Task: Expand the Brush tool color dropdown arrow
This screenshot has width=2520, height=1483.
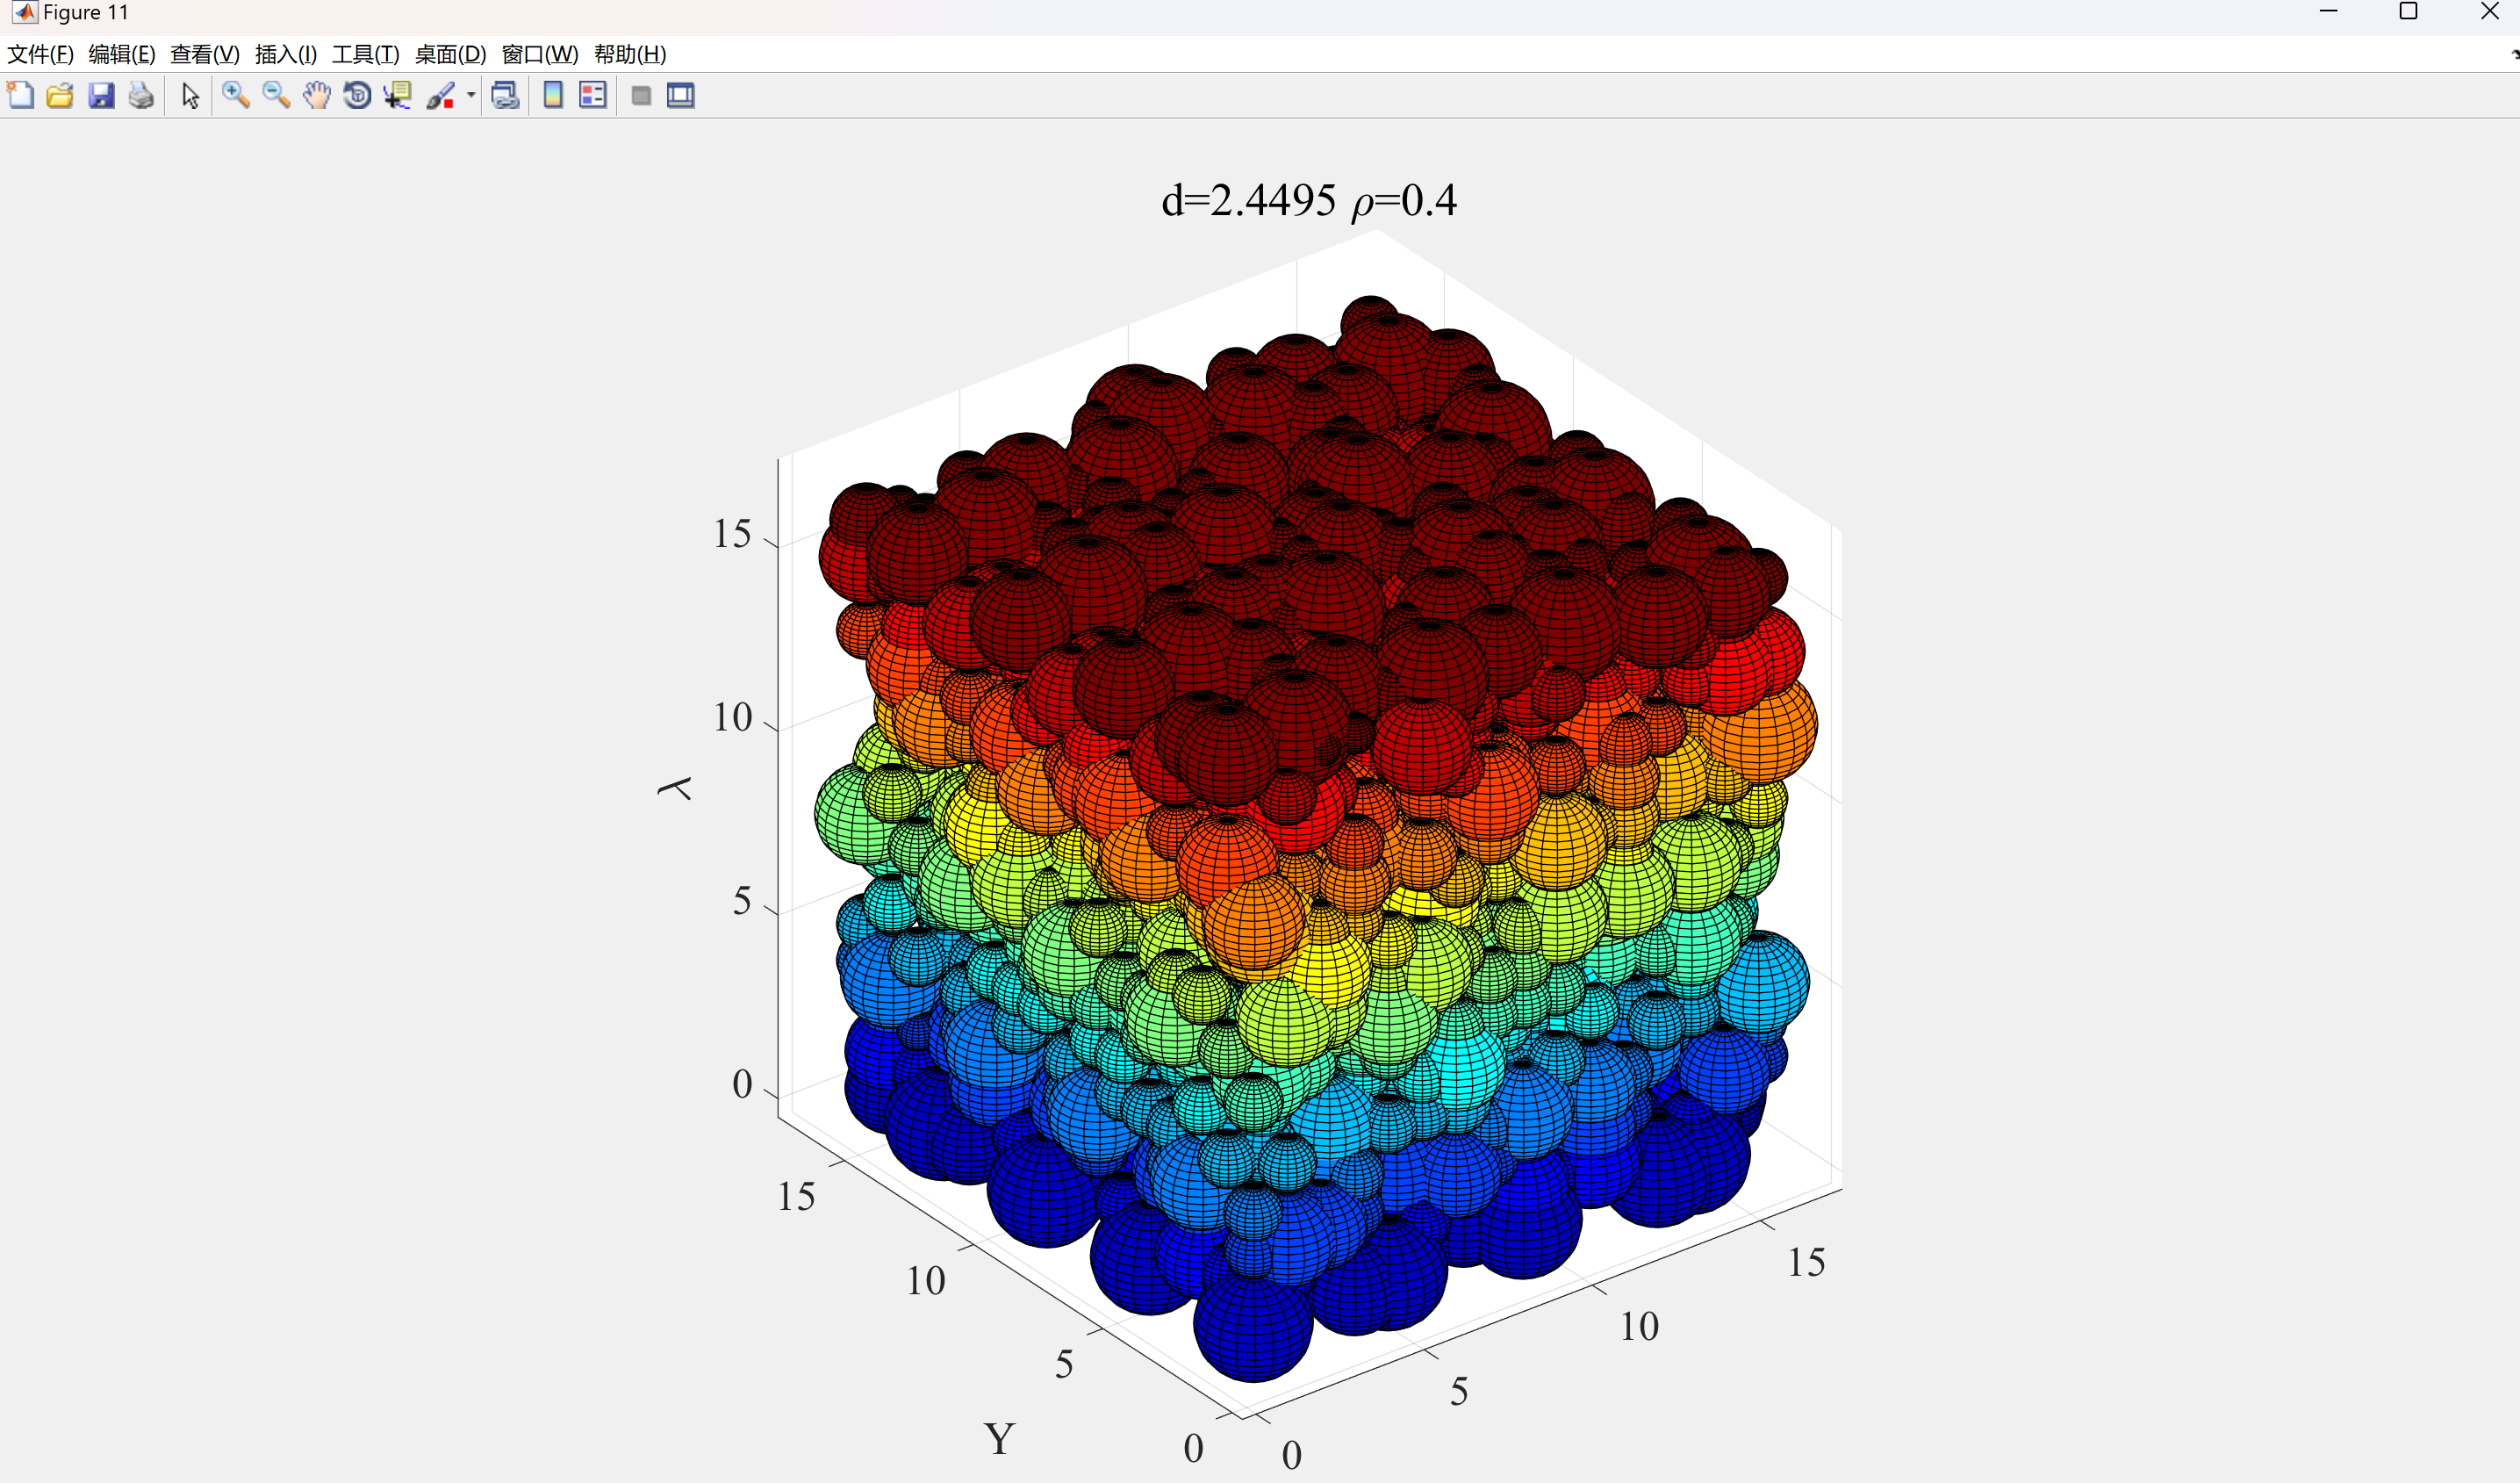Action: pyautogui.click(x=471, y=96)
